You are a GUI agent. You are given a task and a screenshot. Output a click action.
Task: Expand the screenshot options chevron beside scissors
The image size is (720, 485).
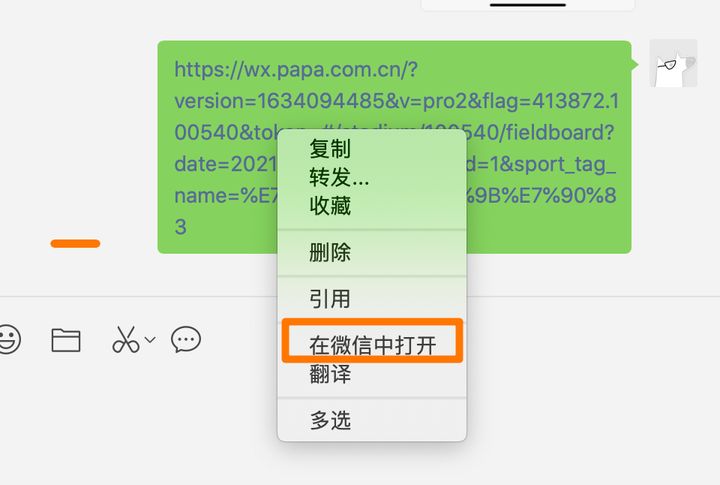click(x=150, y=340)
